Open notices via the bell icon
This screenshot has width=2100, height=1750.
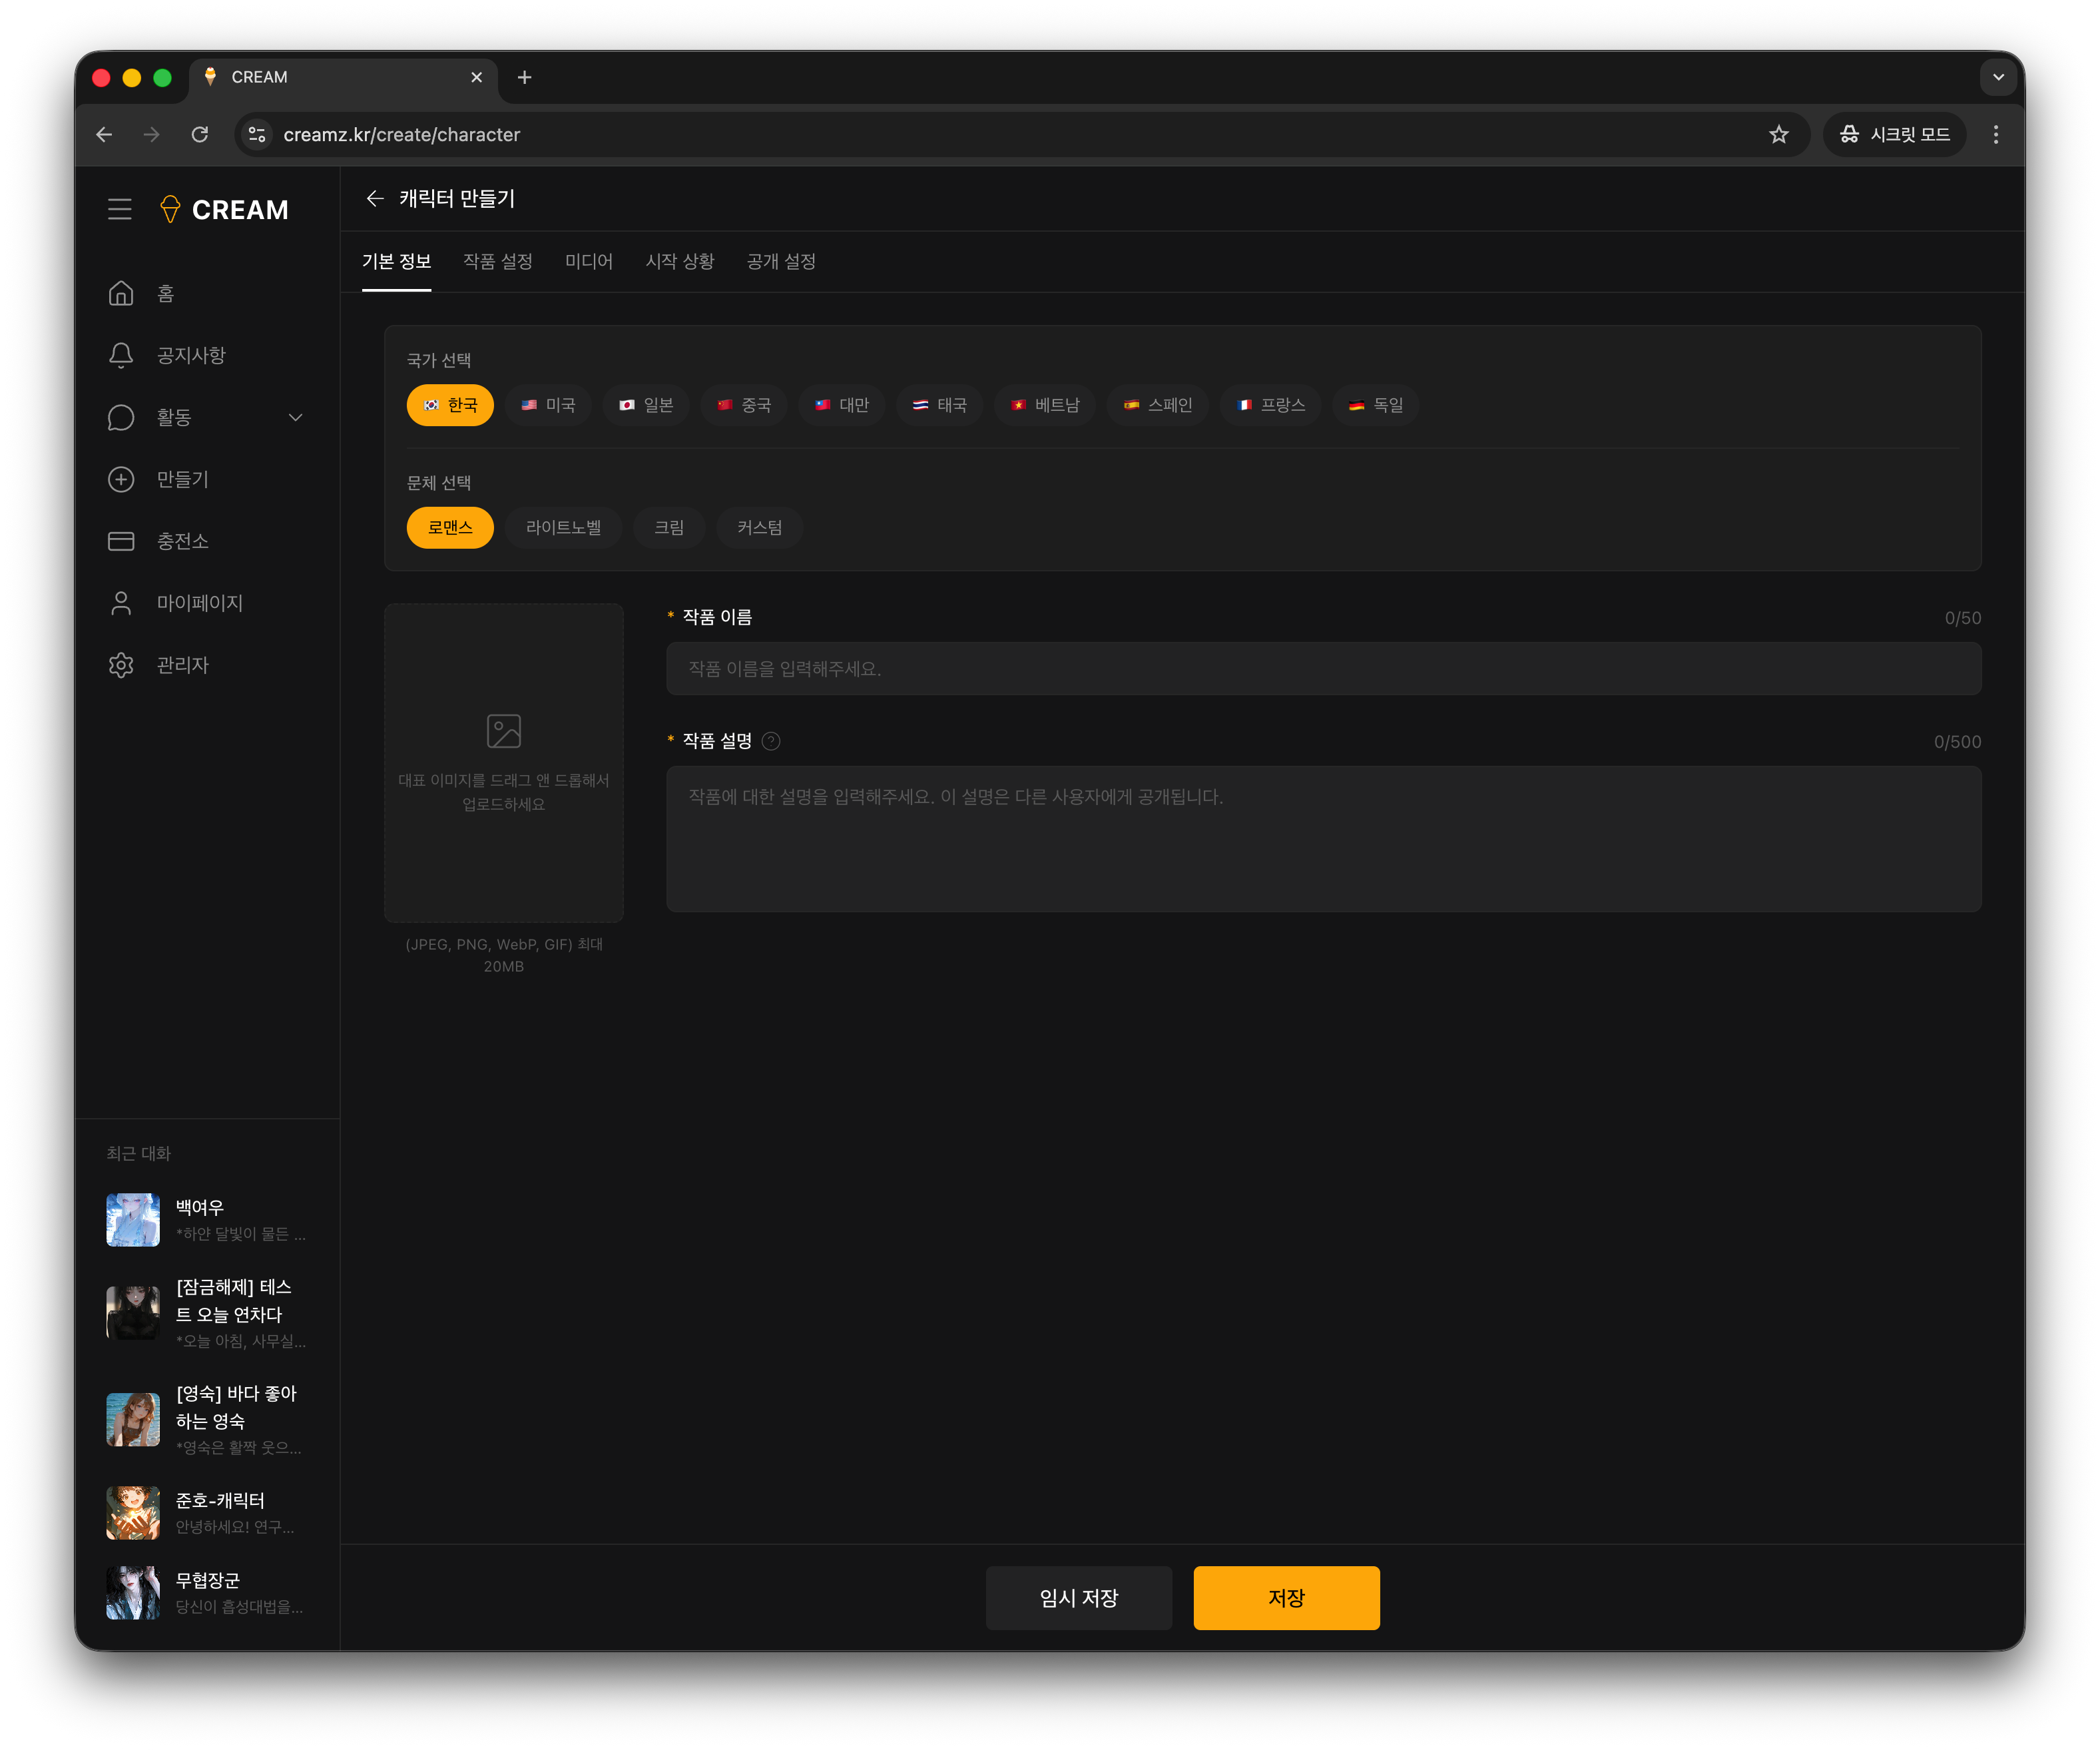tap(121, 355)
